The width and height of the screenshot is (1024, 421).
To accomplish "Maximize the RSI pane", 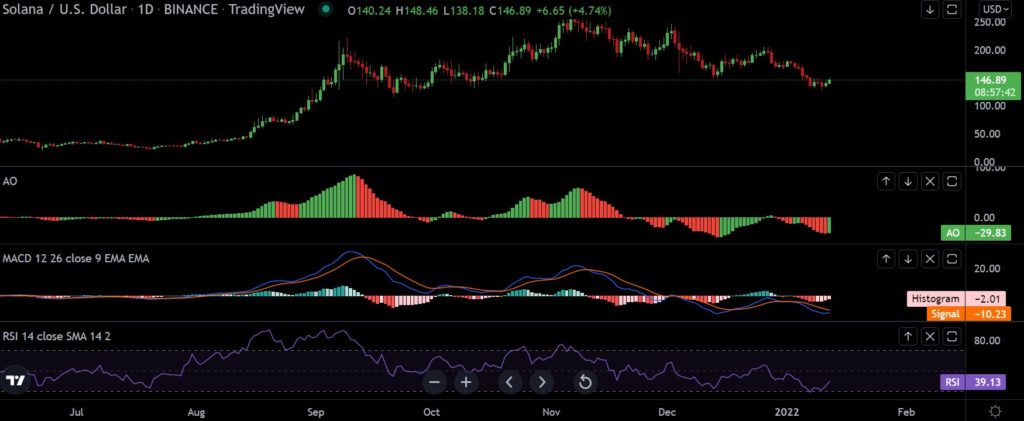I will pos(953,337).
